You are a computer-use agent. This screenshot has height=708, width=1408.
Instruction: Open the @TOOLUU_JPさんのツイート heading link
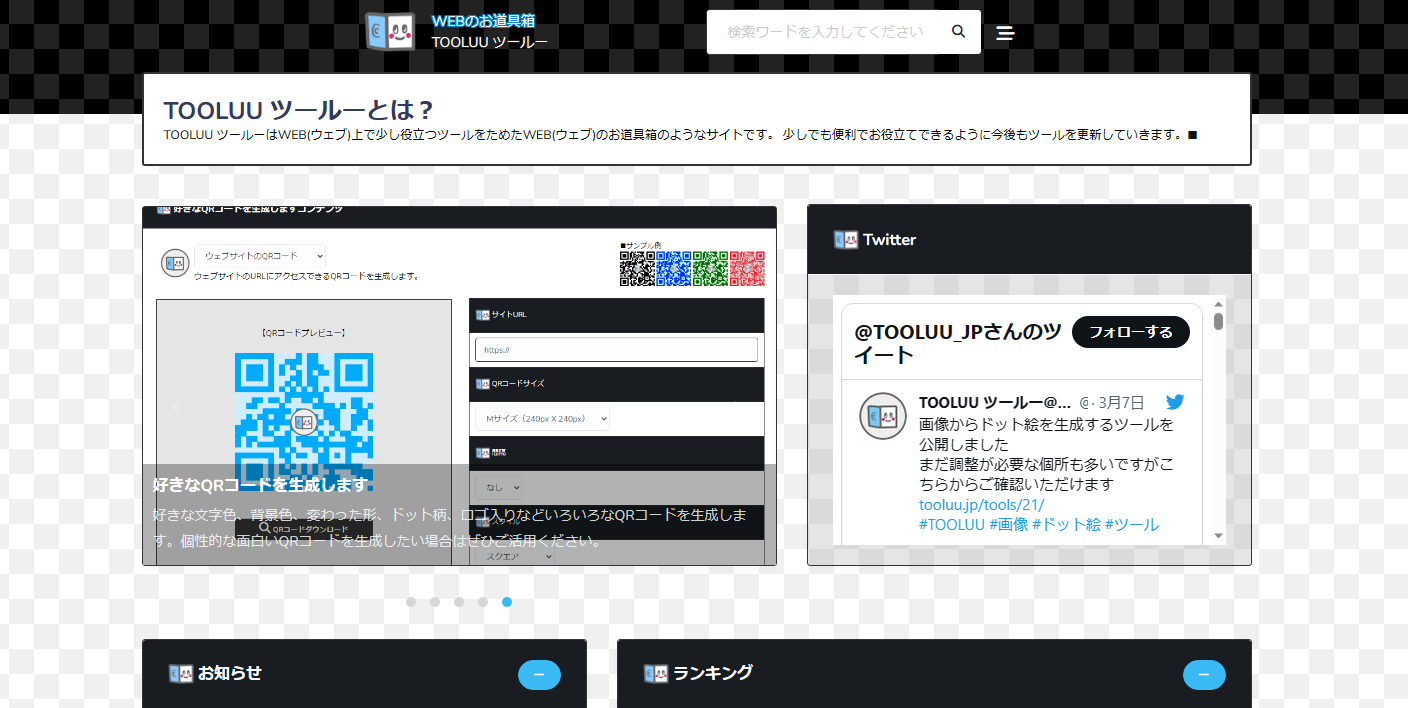coord(958,344)
